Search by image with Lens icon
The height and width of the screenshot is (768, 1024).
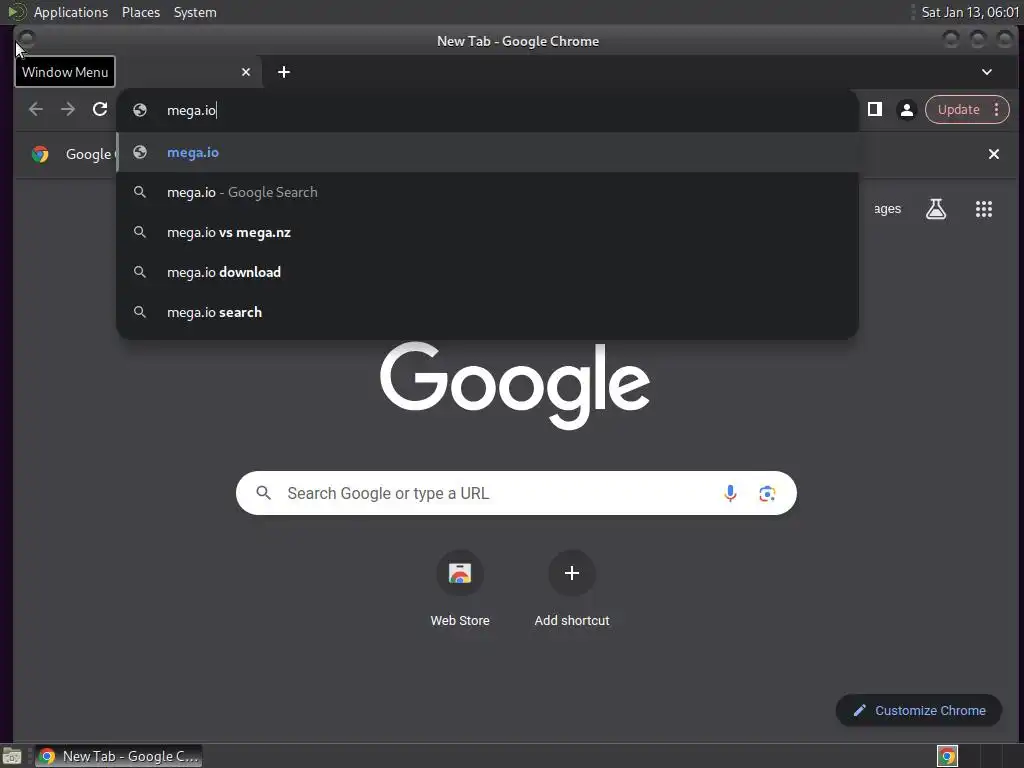pos(767,493)
